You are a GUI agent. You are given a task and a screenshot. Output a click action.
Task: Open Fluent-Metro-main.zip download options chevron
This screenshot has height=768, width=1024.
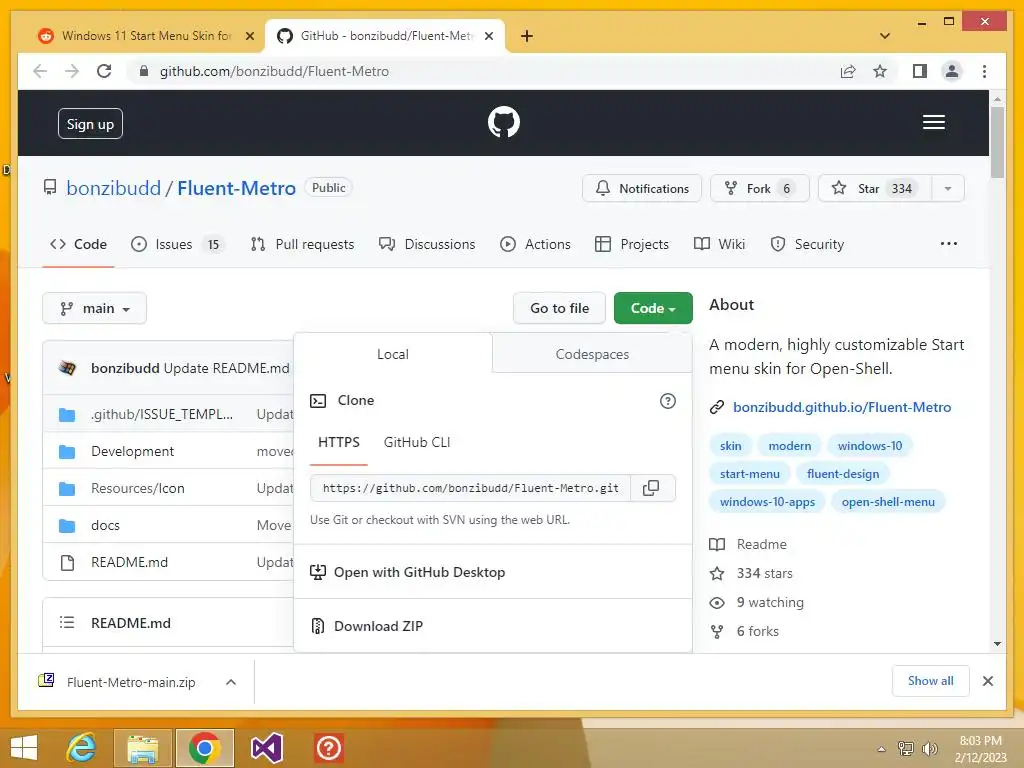click(231, 682)
